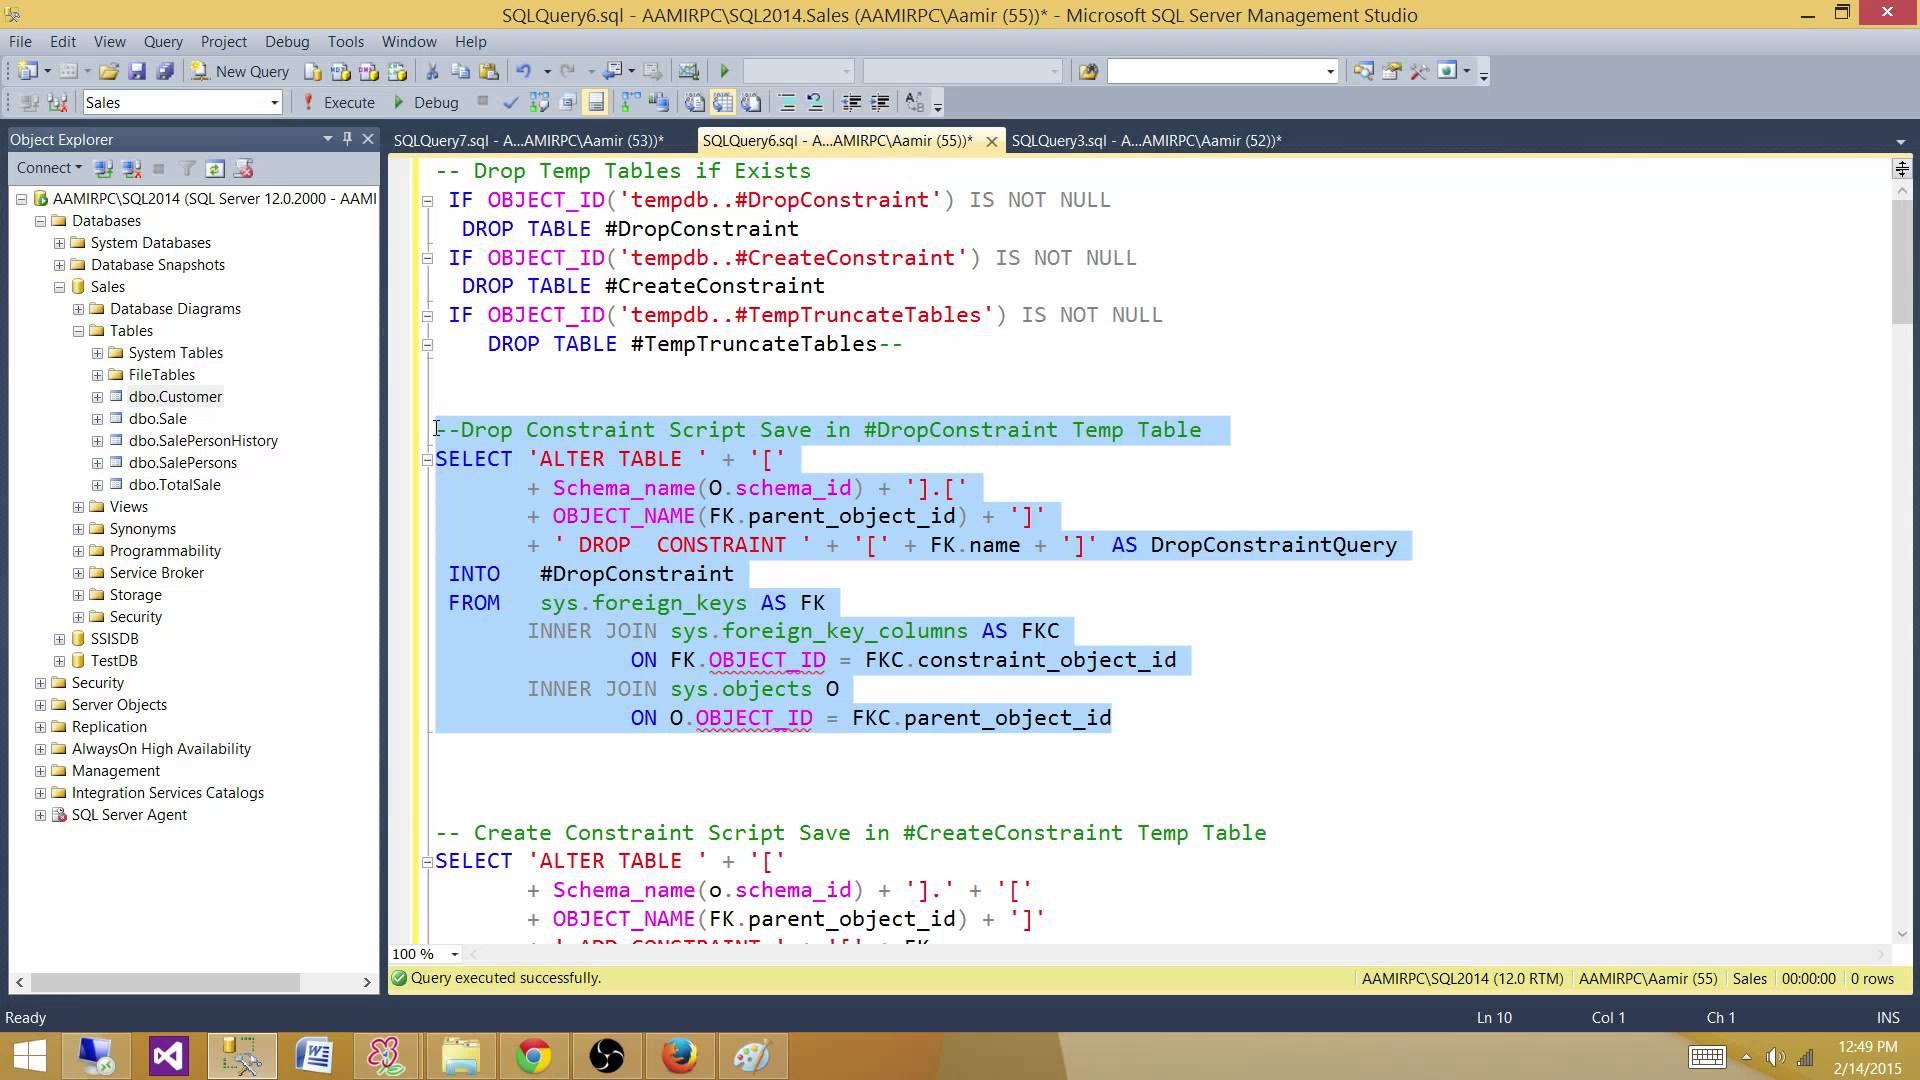Specify values for template parameters
This screenshot has height=1080, width=1920.
point(915,102)
